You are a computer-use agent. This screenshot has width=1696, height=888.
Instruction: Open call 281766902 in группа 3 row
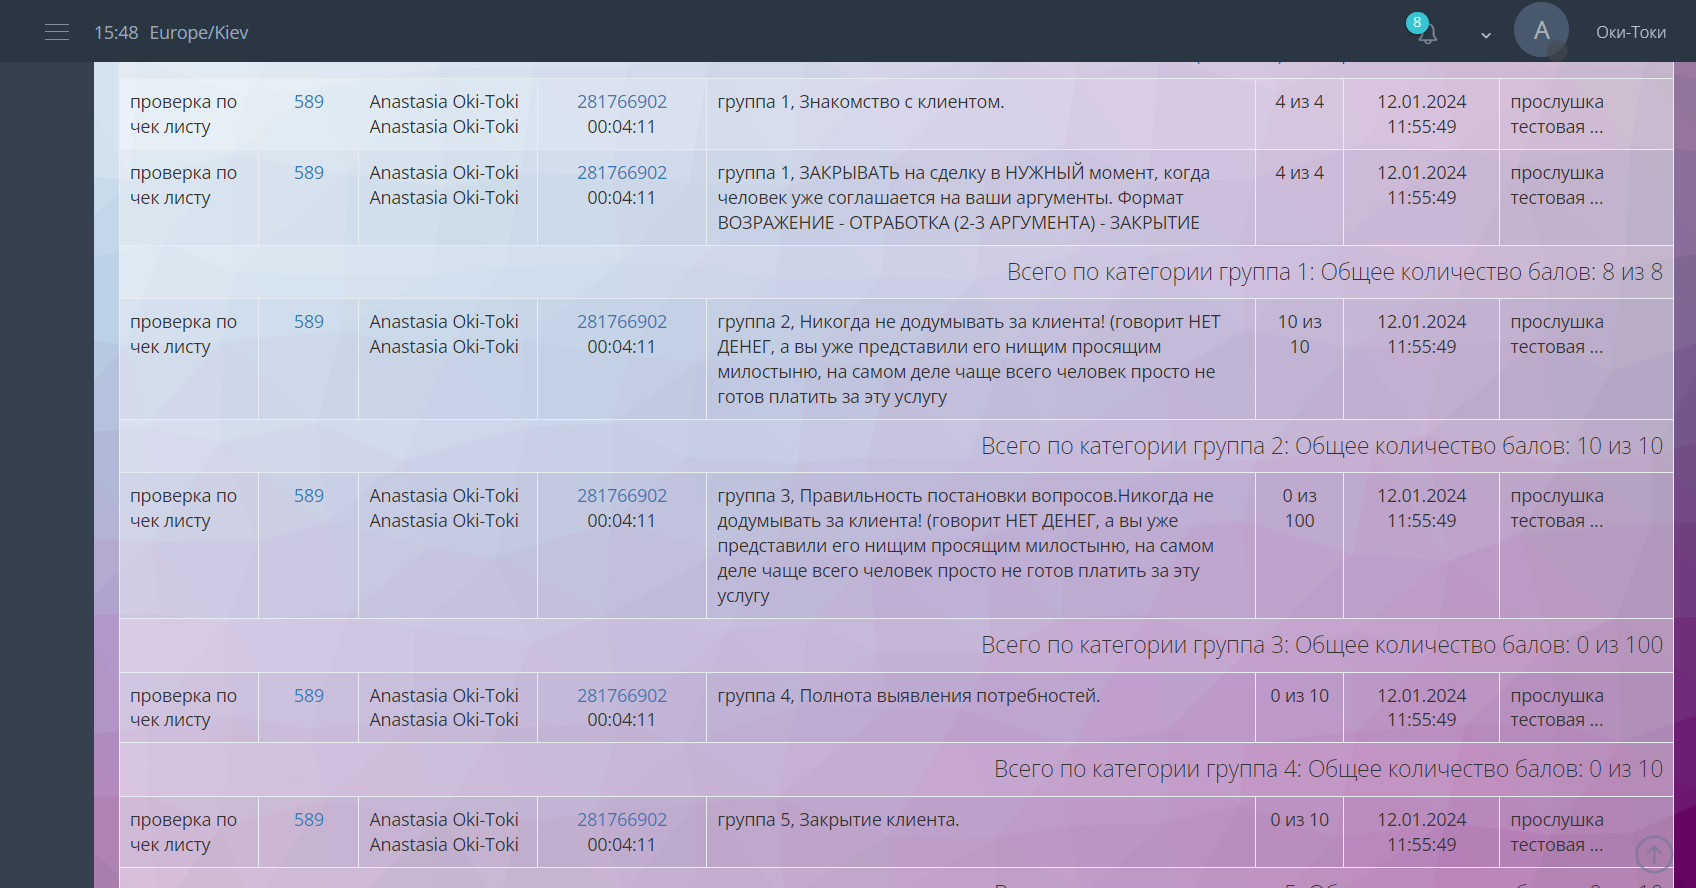(622, 496)
